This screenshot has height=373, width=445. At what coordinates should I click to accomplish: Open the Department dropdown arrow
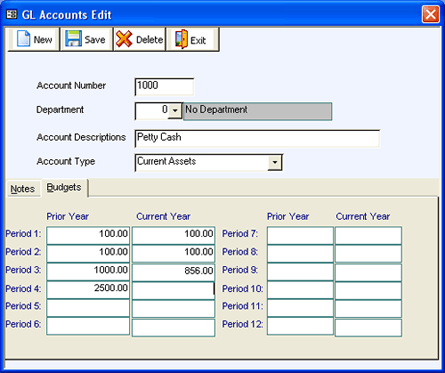pyautogui.click(x=175, y=110)
